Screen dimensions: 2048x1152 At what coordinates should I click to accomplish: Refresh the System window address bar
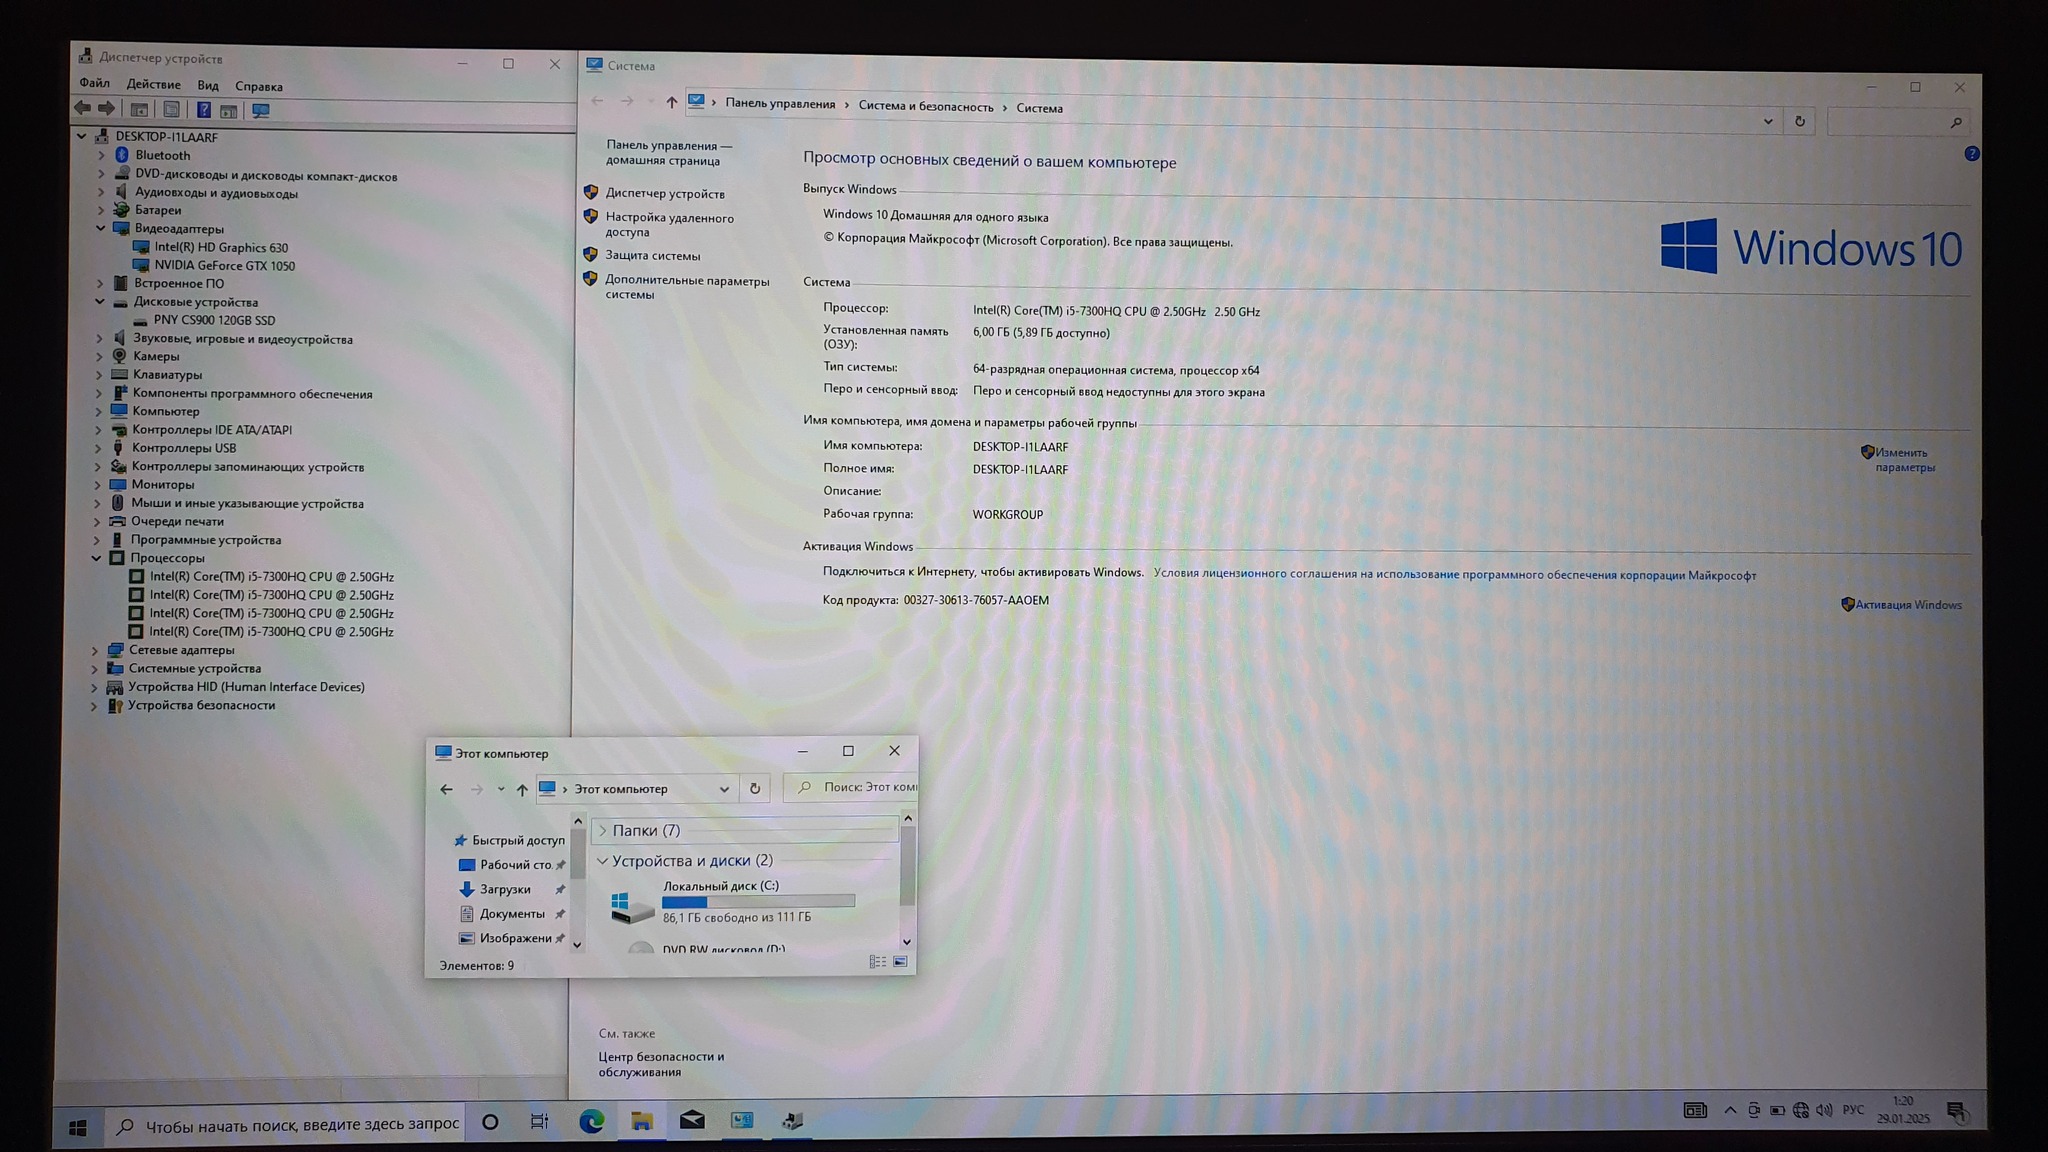[1799, 121]
